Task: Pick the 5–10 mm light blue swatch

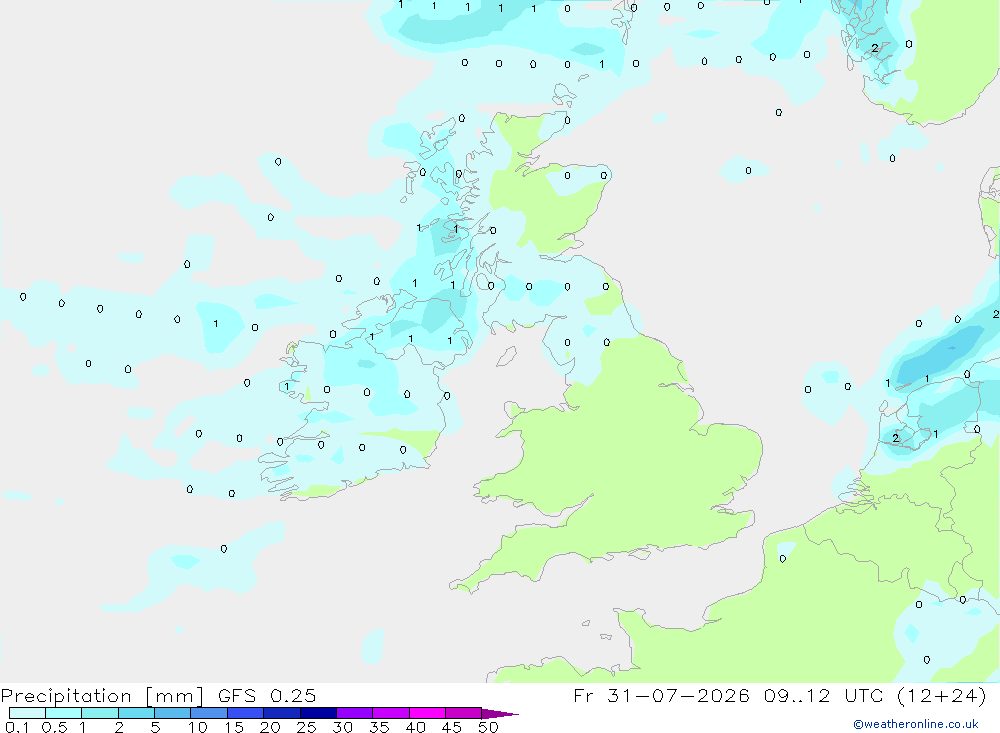Action: [173, 713]
